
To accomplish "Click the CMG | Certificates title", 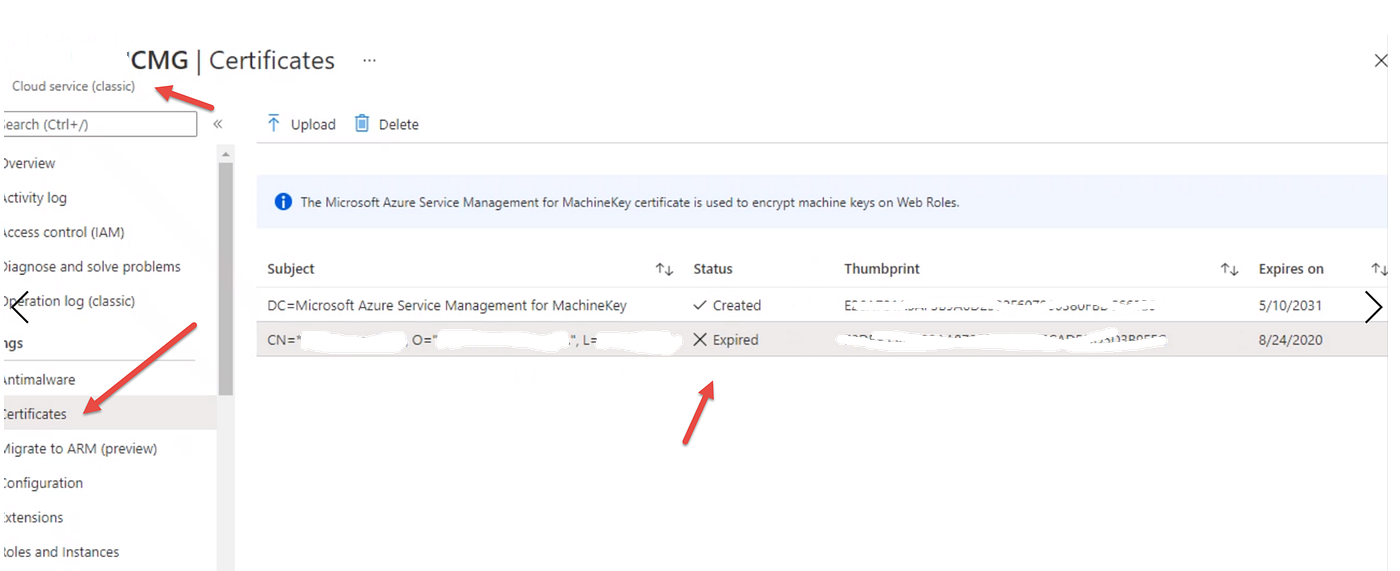I will [x=233, y=60].
